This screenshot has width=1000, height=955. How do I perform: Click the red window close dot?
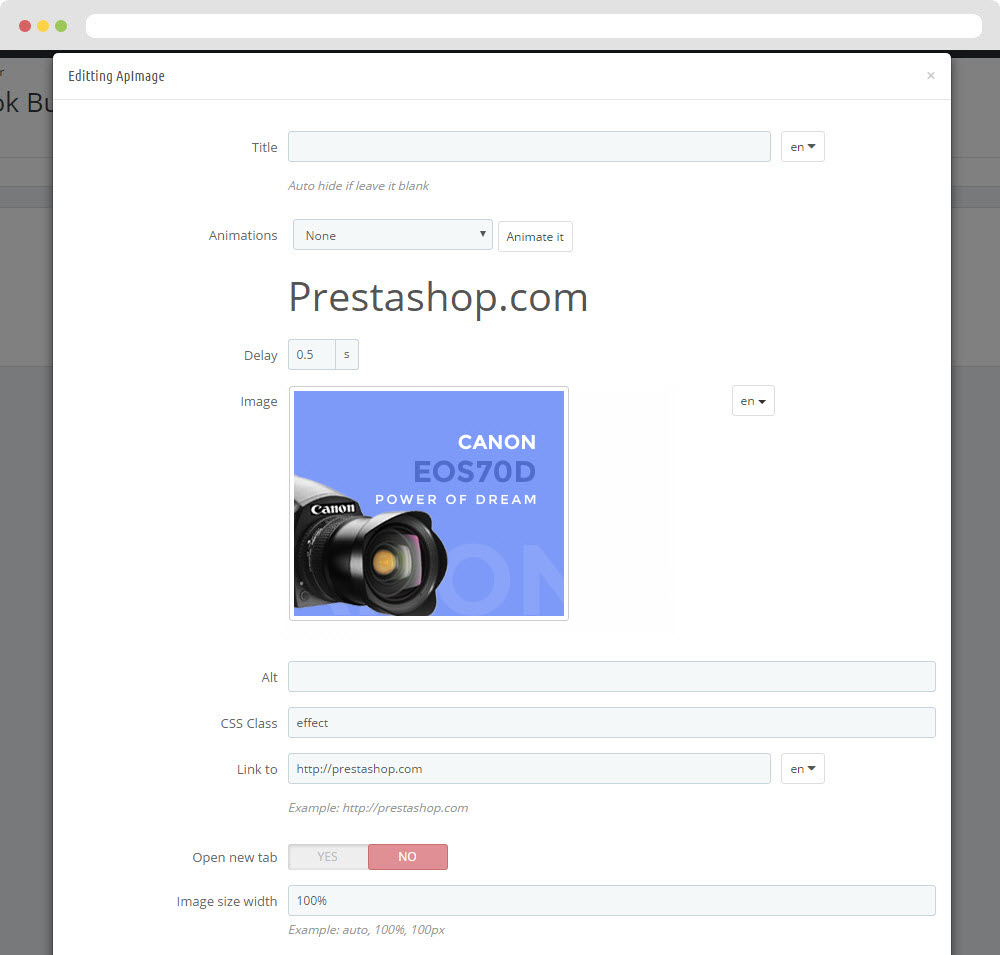click(x=25, y=26)
